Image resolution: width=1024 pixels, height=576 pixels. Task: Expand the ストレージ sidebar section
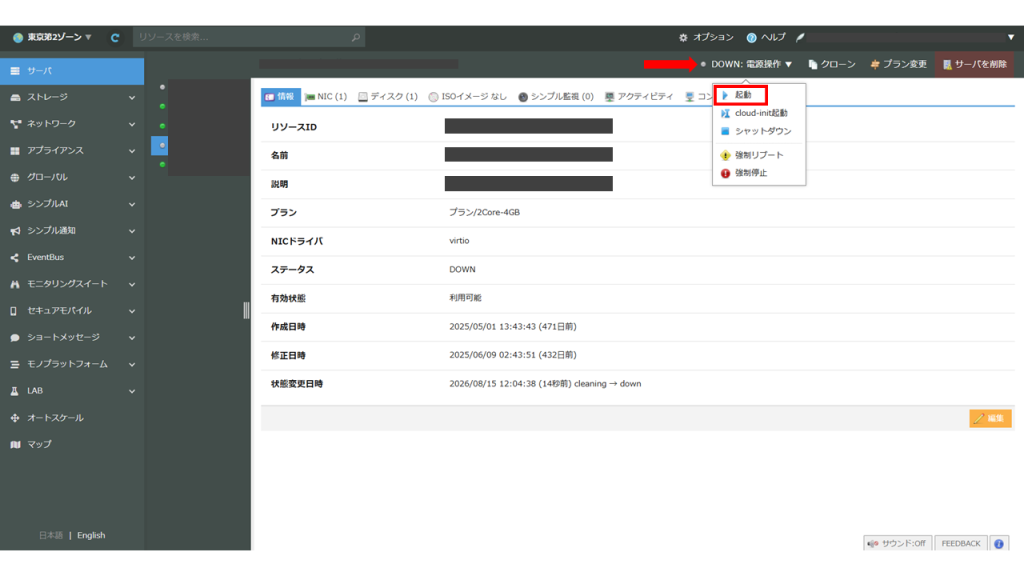(x=72, y=97)
